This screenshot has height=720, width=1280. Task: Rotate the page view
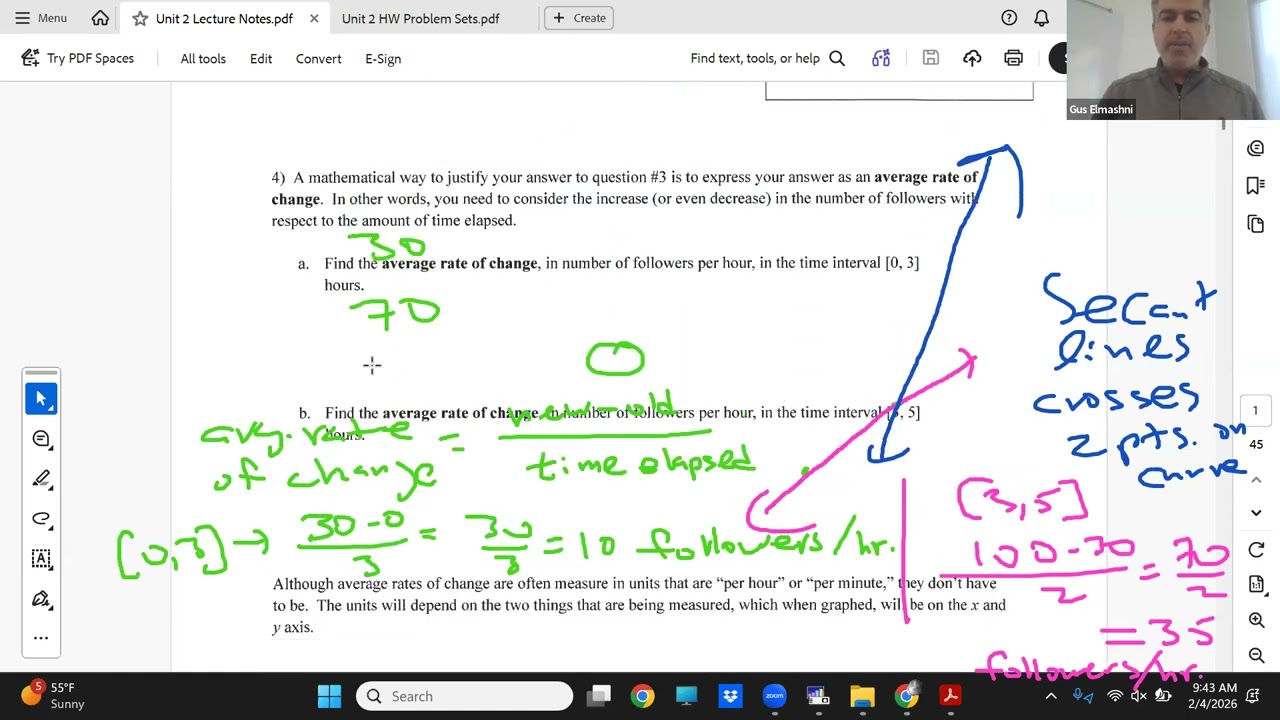coord(1256,550)
